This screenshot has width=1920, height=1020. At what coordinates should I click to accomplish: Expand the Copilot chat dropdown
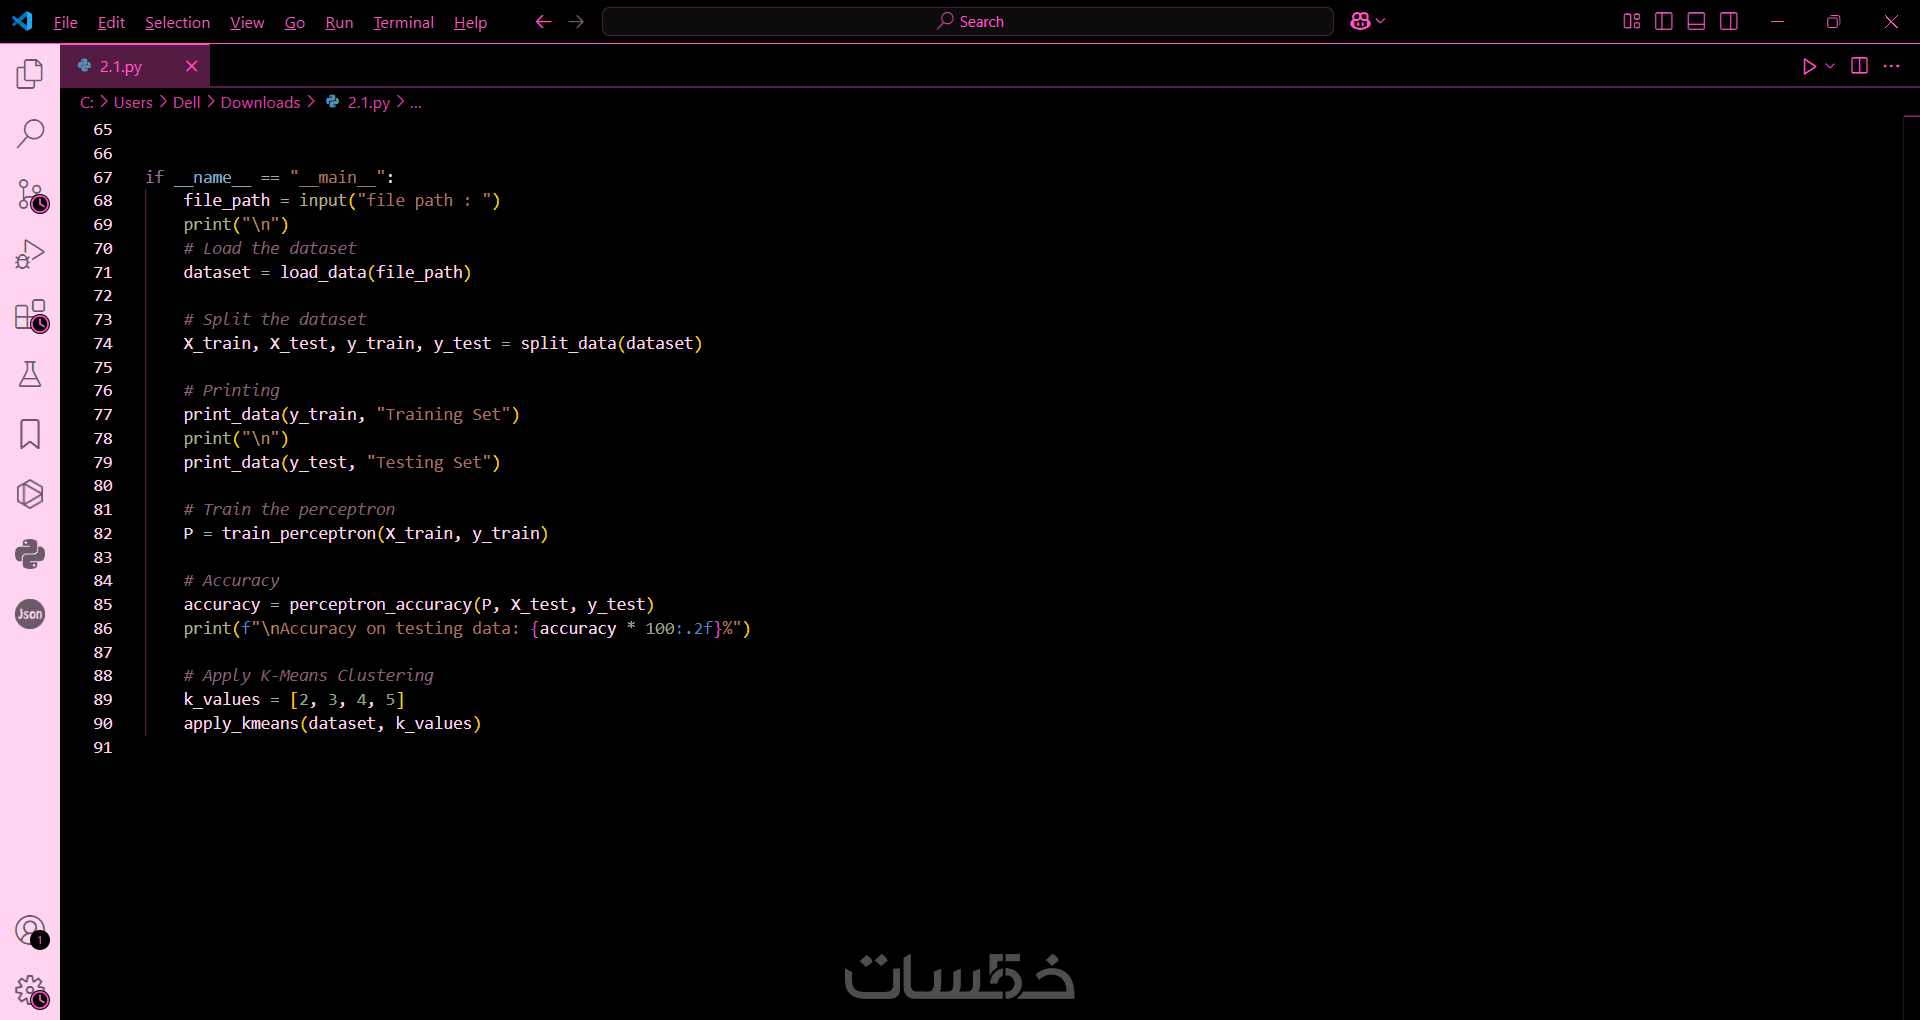[1381, 21]
